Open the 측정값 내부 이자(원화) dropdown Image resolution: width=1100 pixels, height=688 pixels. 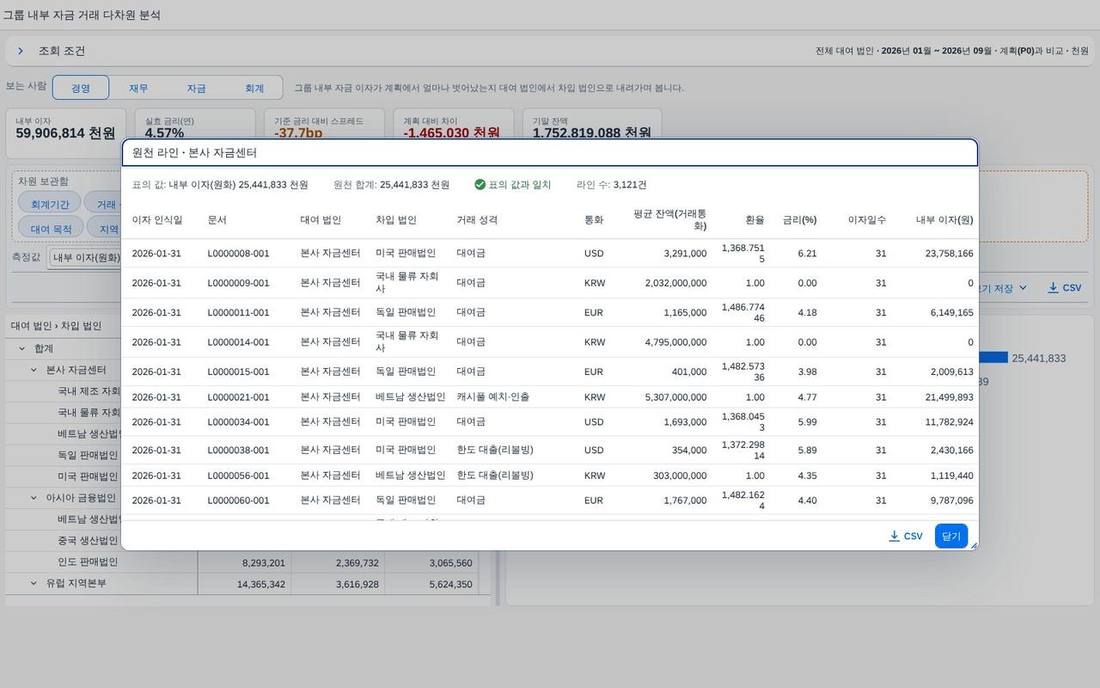(84, 257)
